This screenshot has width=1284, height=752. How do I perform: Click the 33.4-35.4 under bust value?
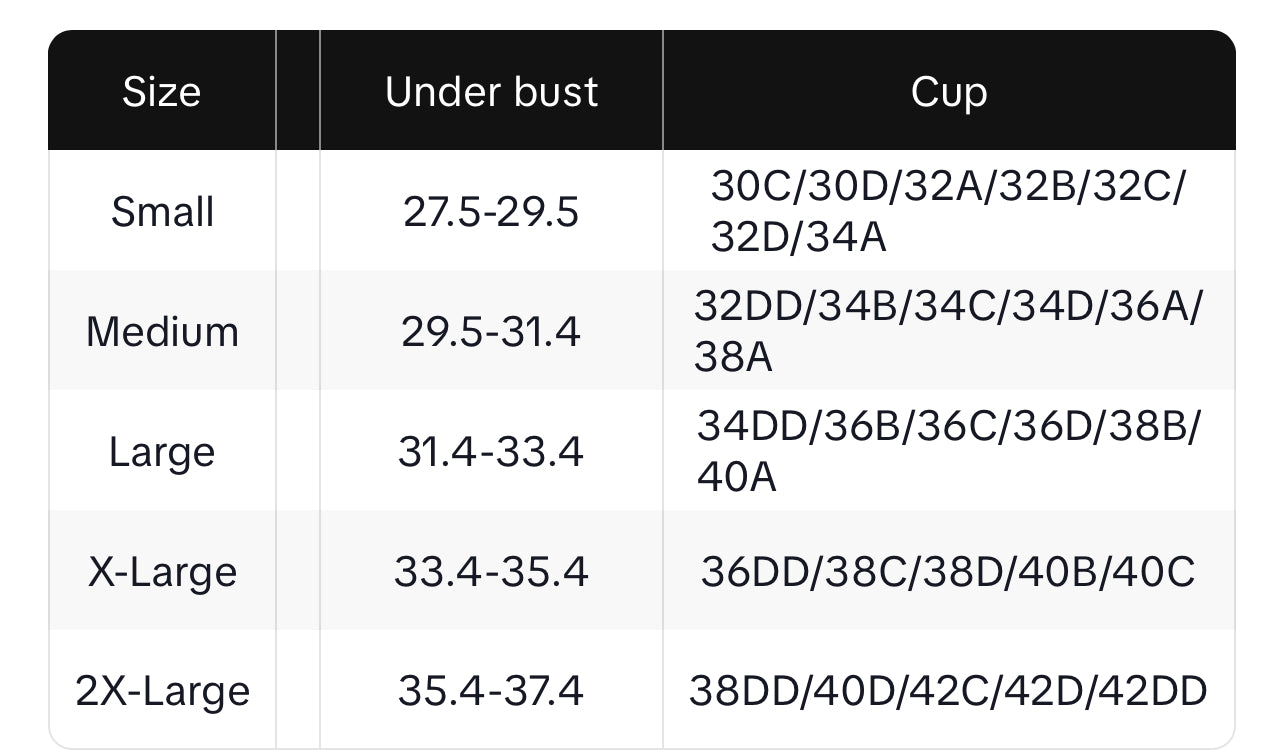[x=491, y=572]
